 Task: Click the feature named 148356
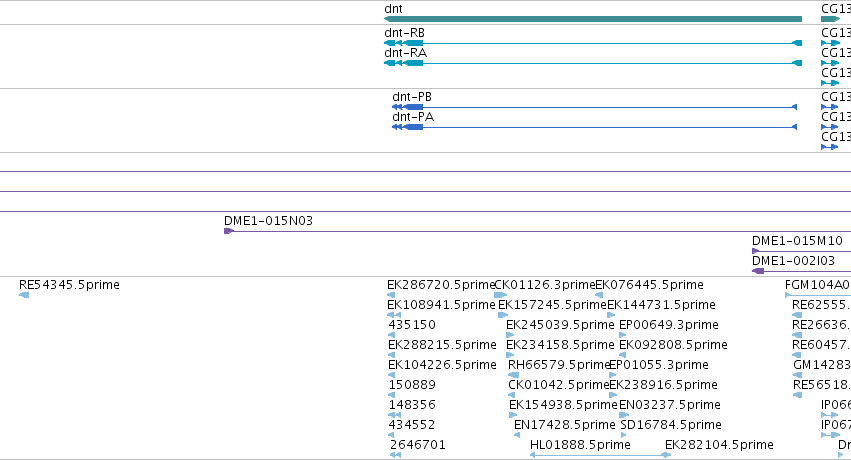(x=412, y=405)
